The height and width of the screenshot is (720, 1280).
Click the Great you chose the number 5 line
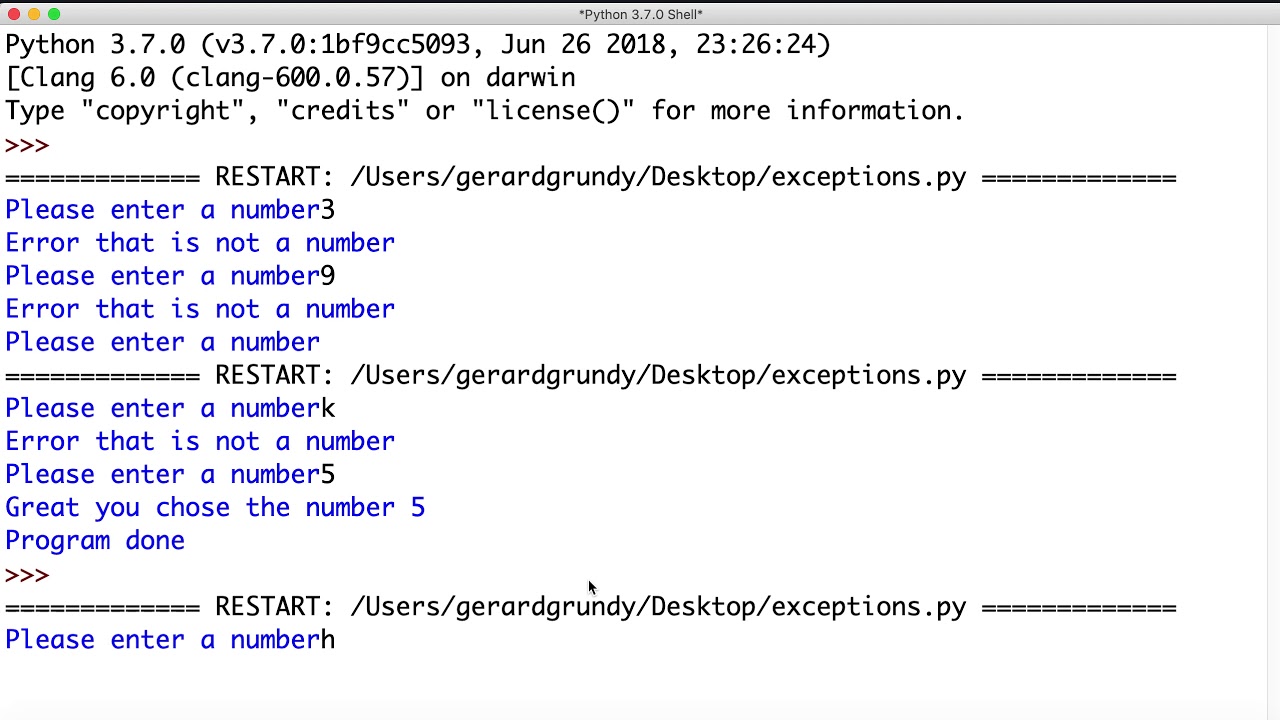coord(215,508)
